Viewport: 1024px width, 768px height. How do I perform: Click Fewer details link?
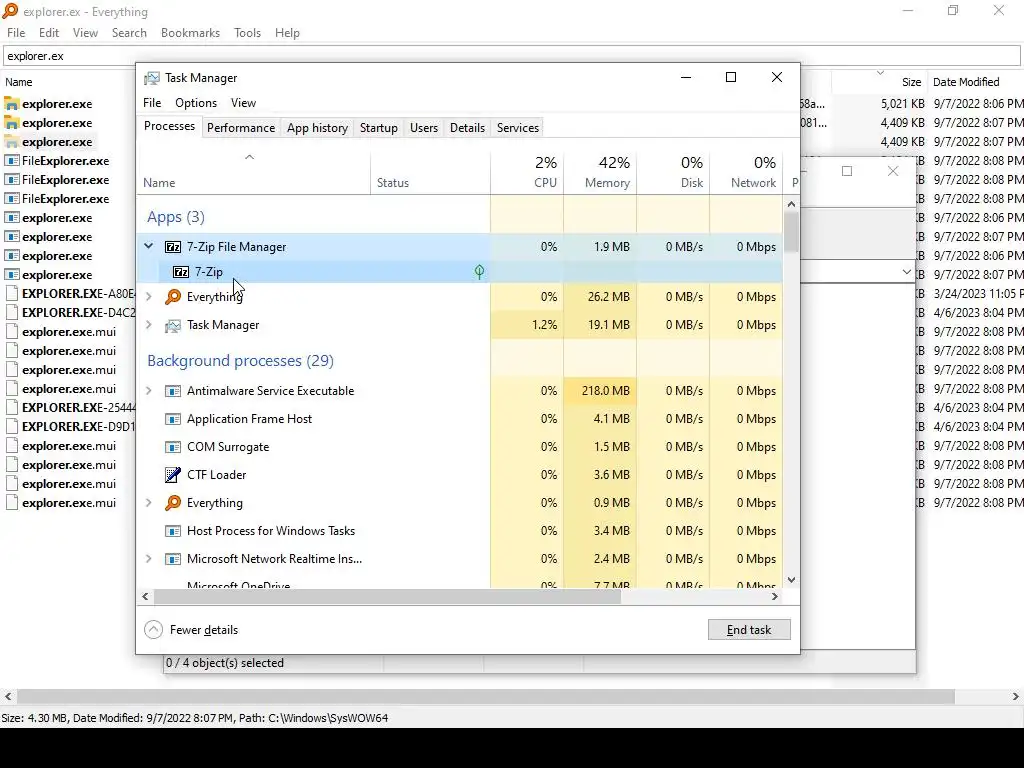(204, 630)
